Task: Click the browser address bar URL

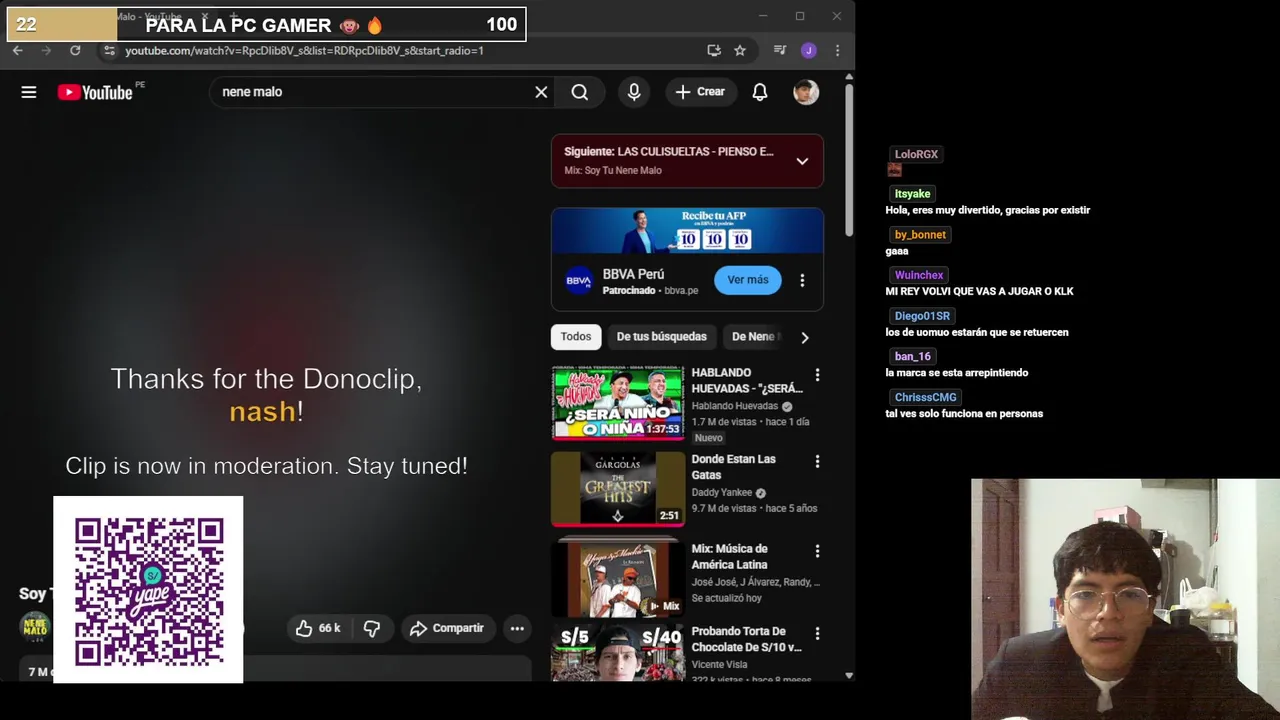Action: tap(304, 50)
